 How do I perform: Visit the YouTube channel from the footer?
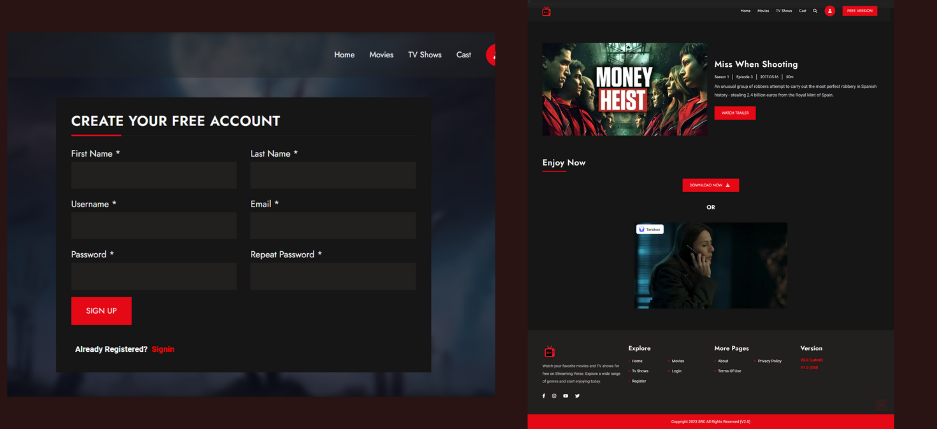click(x=566, y=396)
